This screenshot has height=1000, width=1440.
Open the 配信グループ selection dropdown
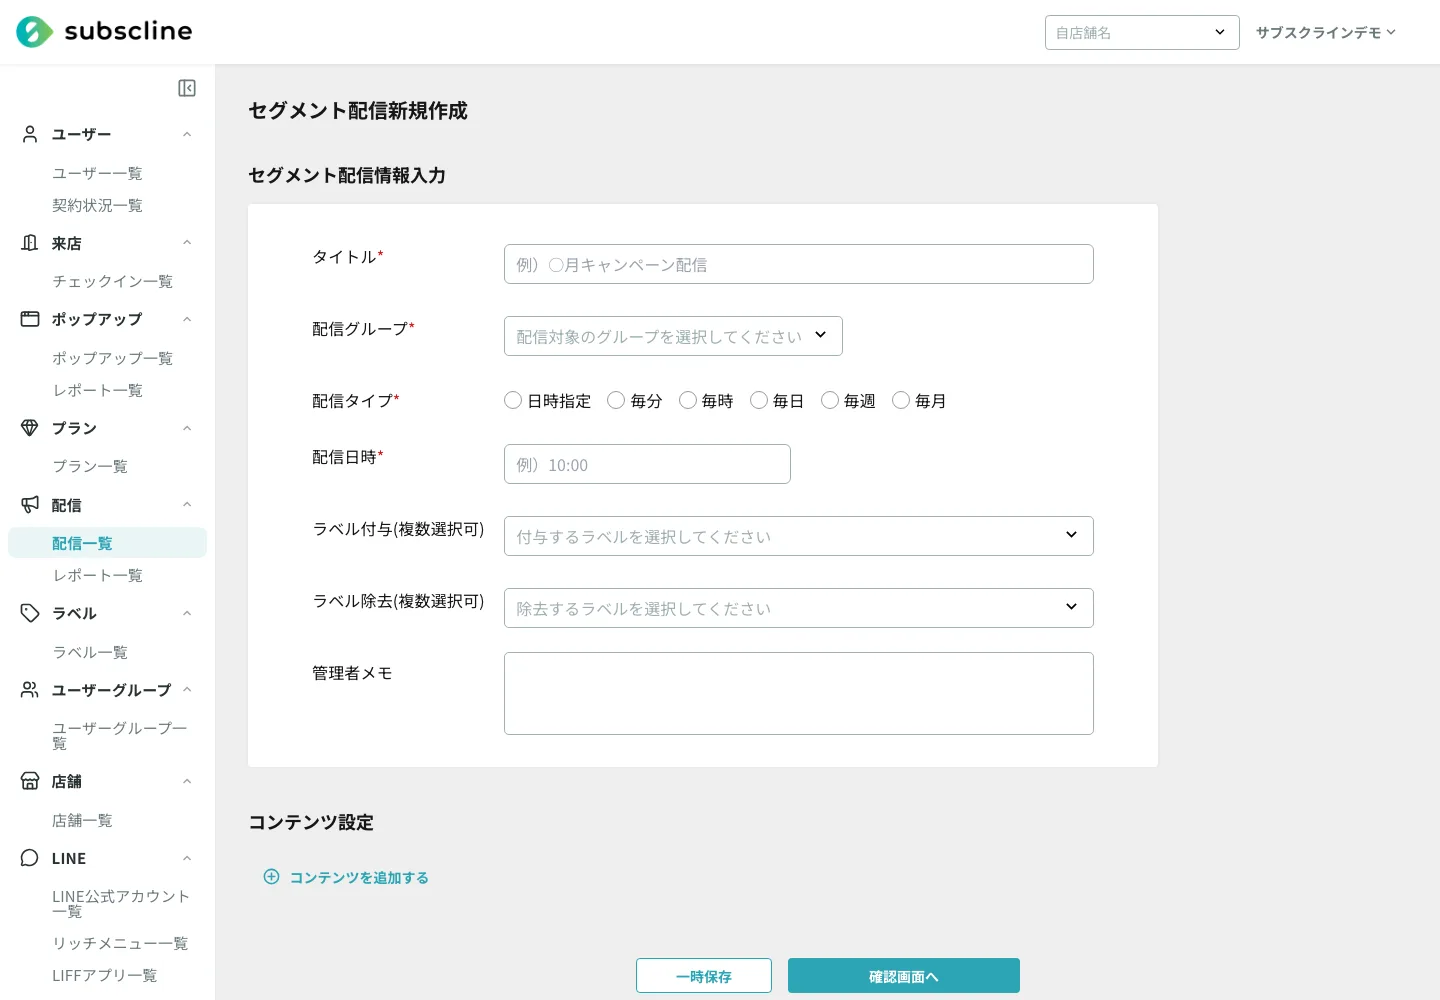[673, 336]
